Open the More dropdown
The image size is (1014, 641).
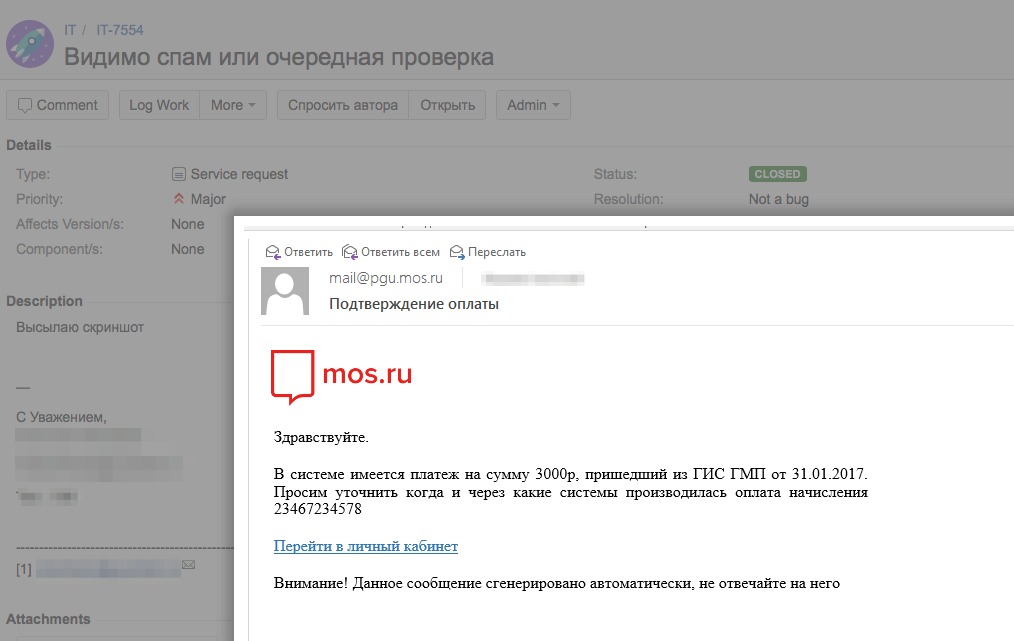(232, 104)
